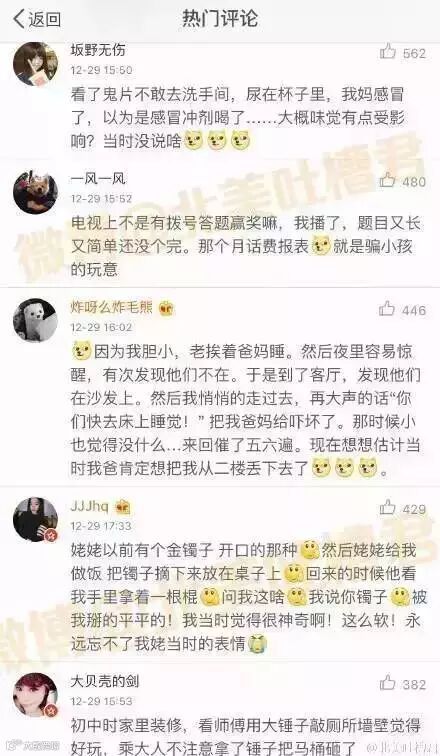Open 炸呀么炸毛熊's polar bear avatar
The width and height of the screenshot is (440, 756).
(35, 320)
